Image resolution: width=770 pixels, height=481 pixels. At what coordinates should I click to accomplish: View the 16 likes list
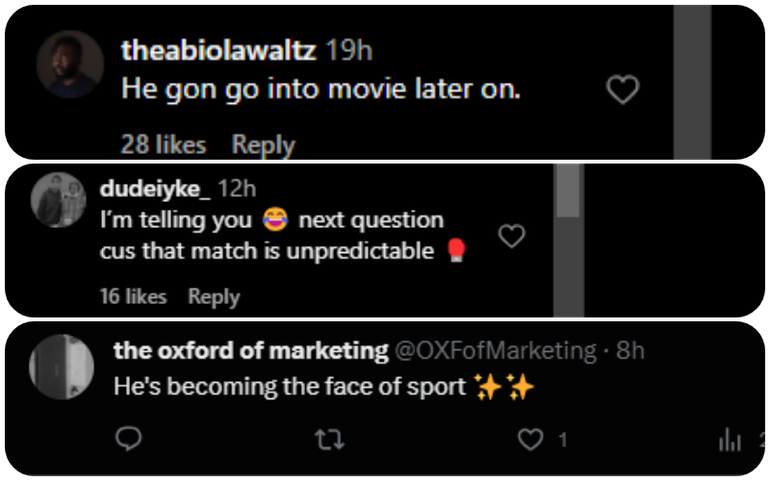point(133,297)
